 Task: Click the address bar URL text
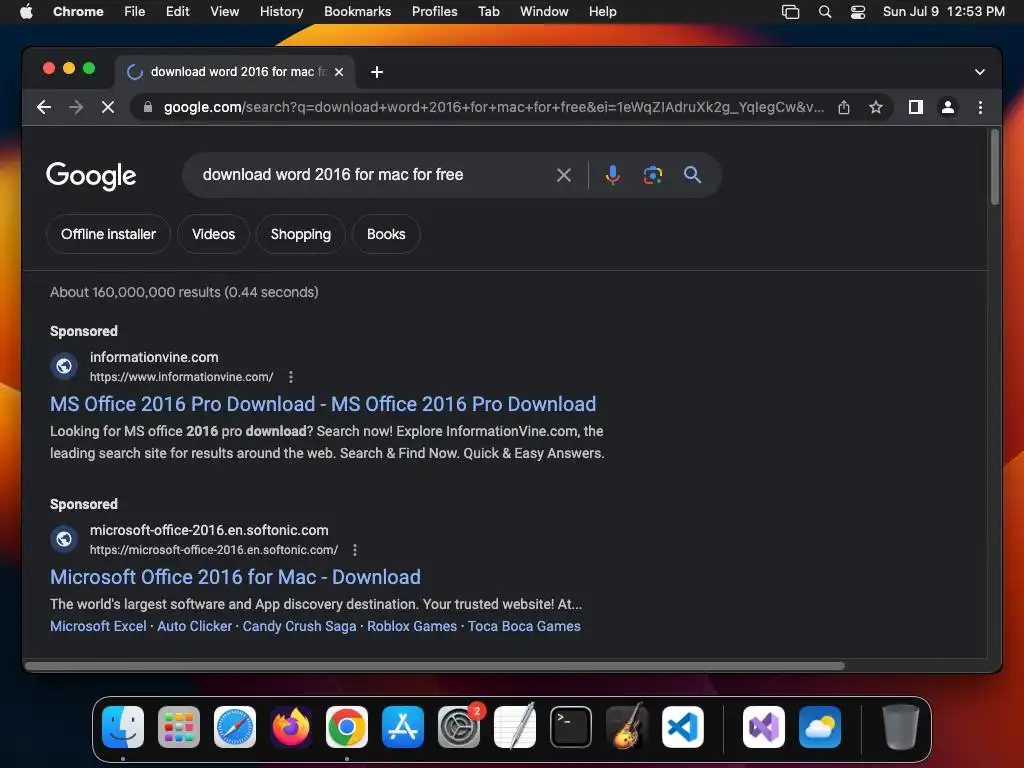[494, 107]
